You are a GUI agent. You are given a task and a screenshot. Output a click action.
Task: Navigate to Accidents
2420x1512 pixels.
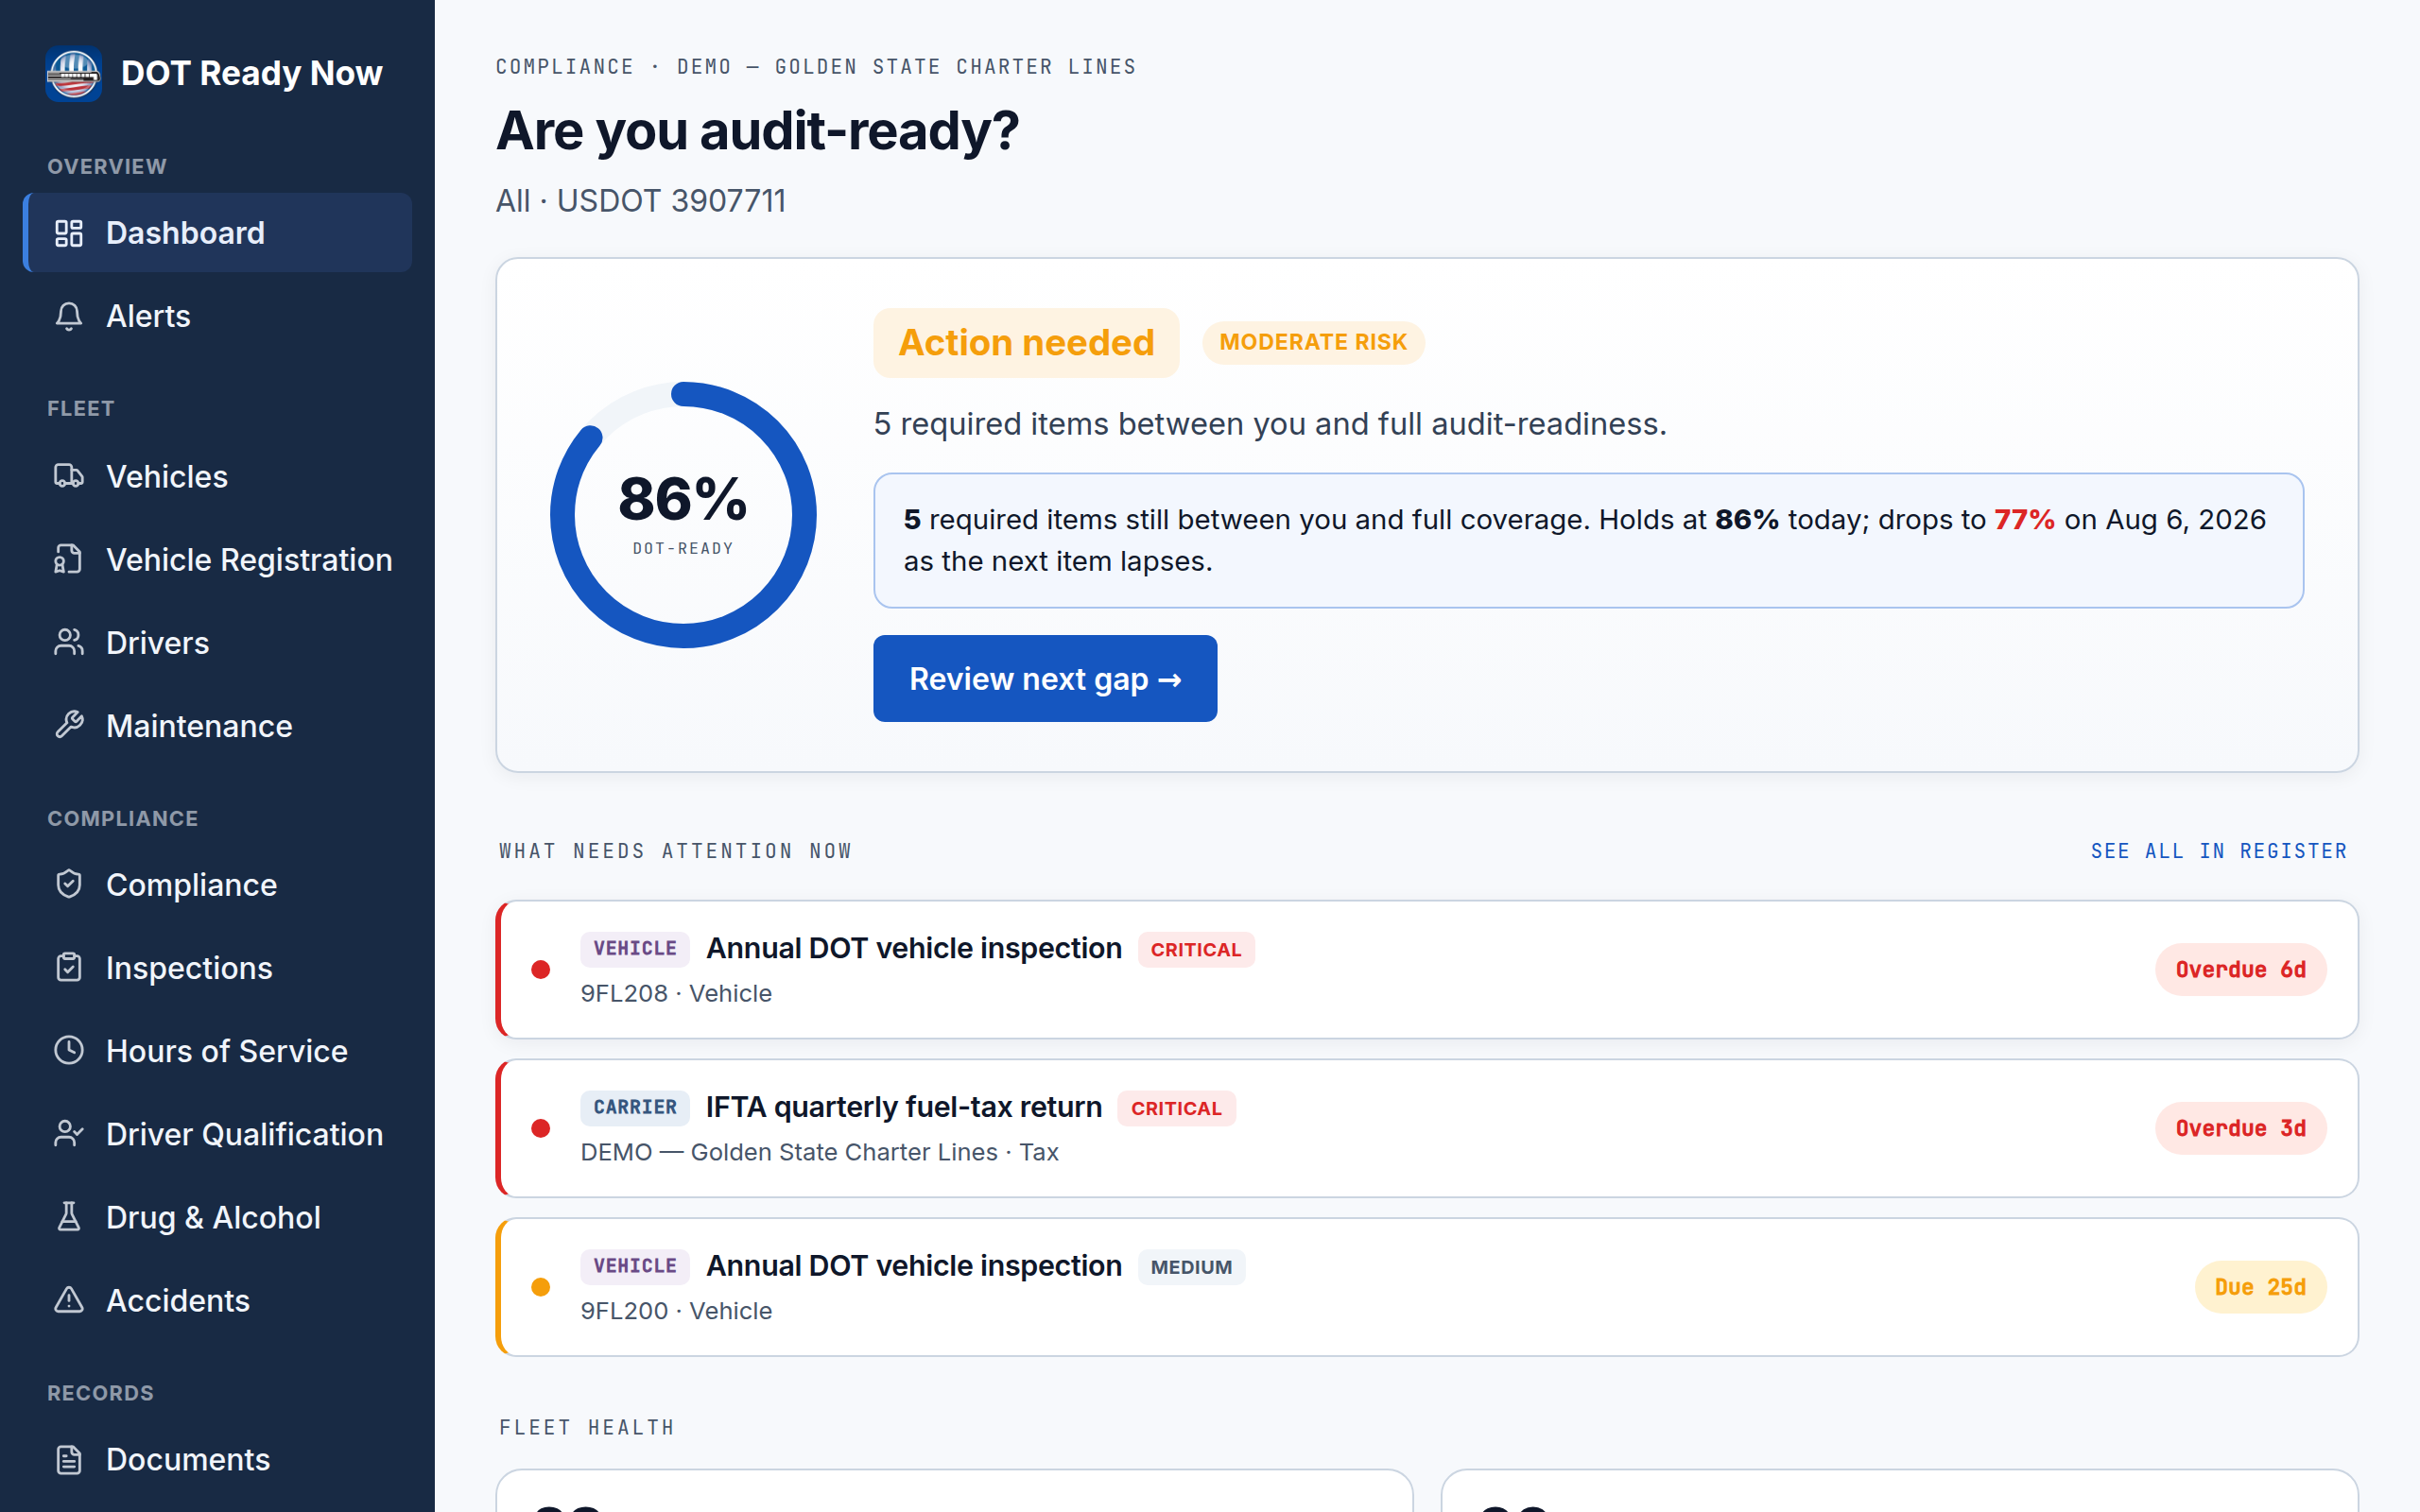pyautogui.click(x=217, y=1299)
